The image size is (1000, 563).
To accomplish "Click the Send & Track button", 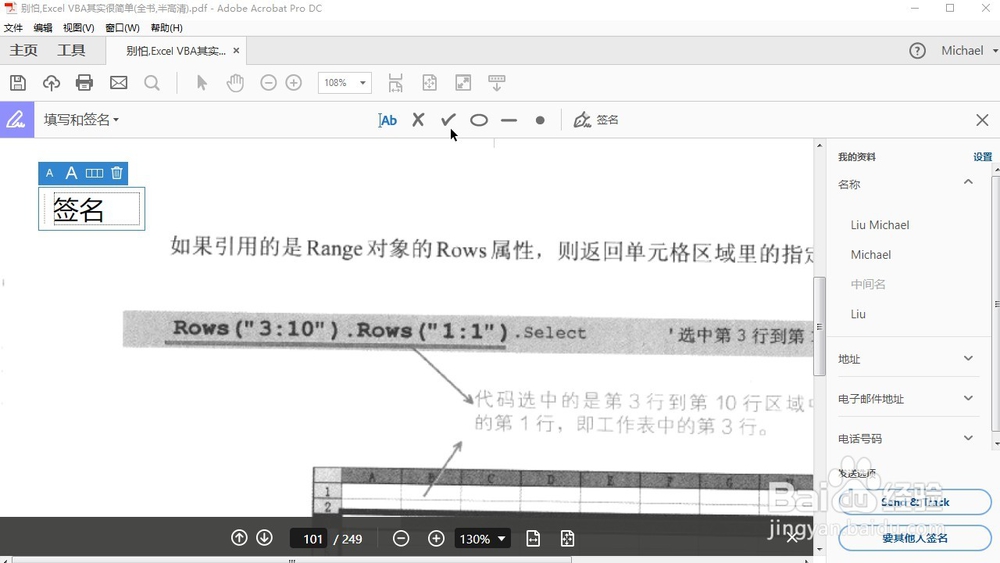I will (915, 502).
